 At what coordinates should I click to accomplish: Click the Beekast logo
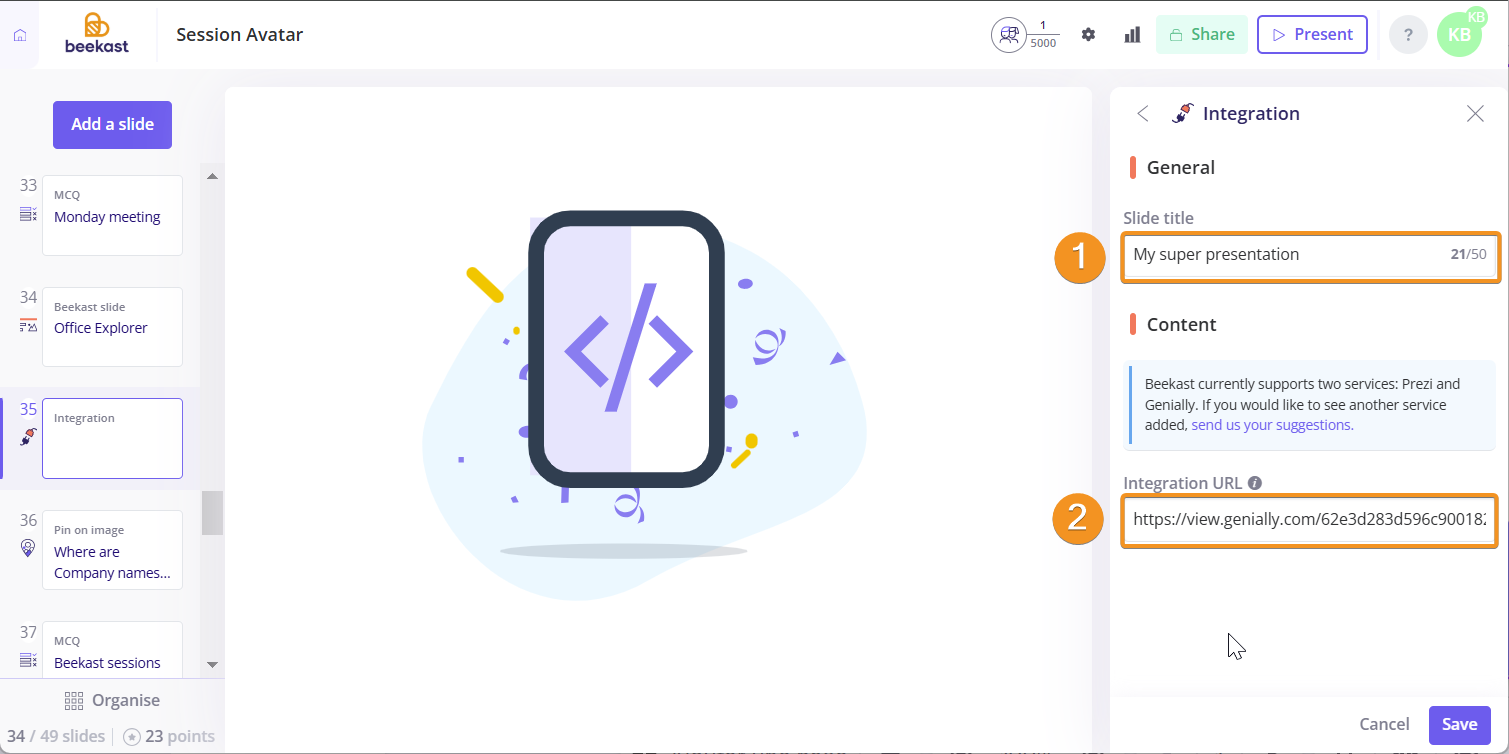point(97,33)
